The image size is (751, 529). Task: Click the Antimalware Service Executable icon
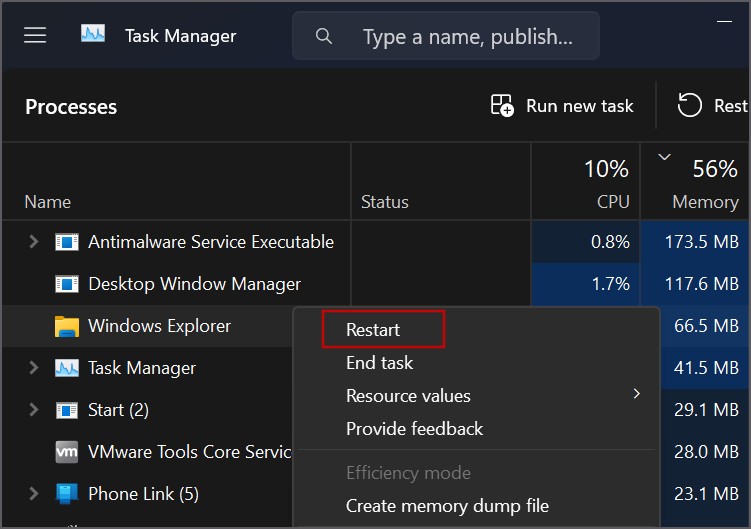[x=67, y=242]
